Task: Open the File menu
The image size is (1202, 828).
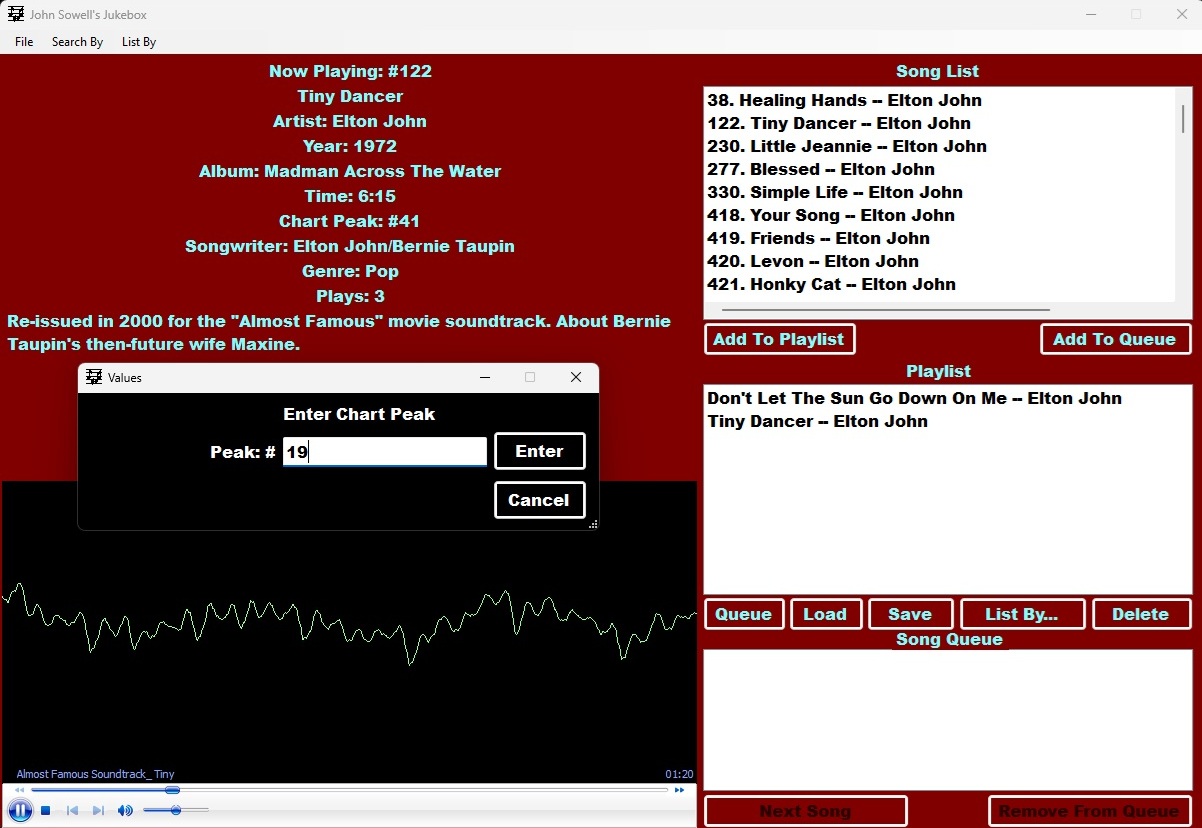Action: tap(24, 42)
